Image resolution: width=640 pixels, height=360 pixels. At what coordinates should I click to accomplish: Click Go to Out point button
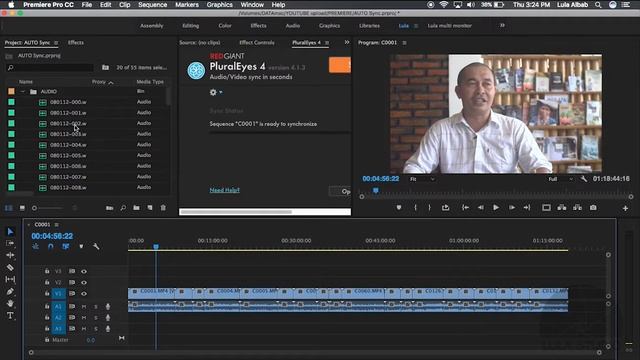(x=527, y=208)
